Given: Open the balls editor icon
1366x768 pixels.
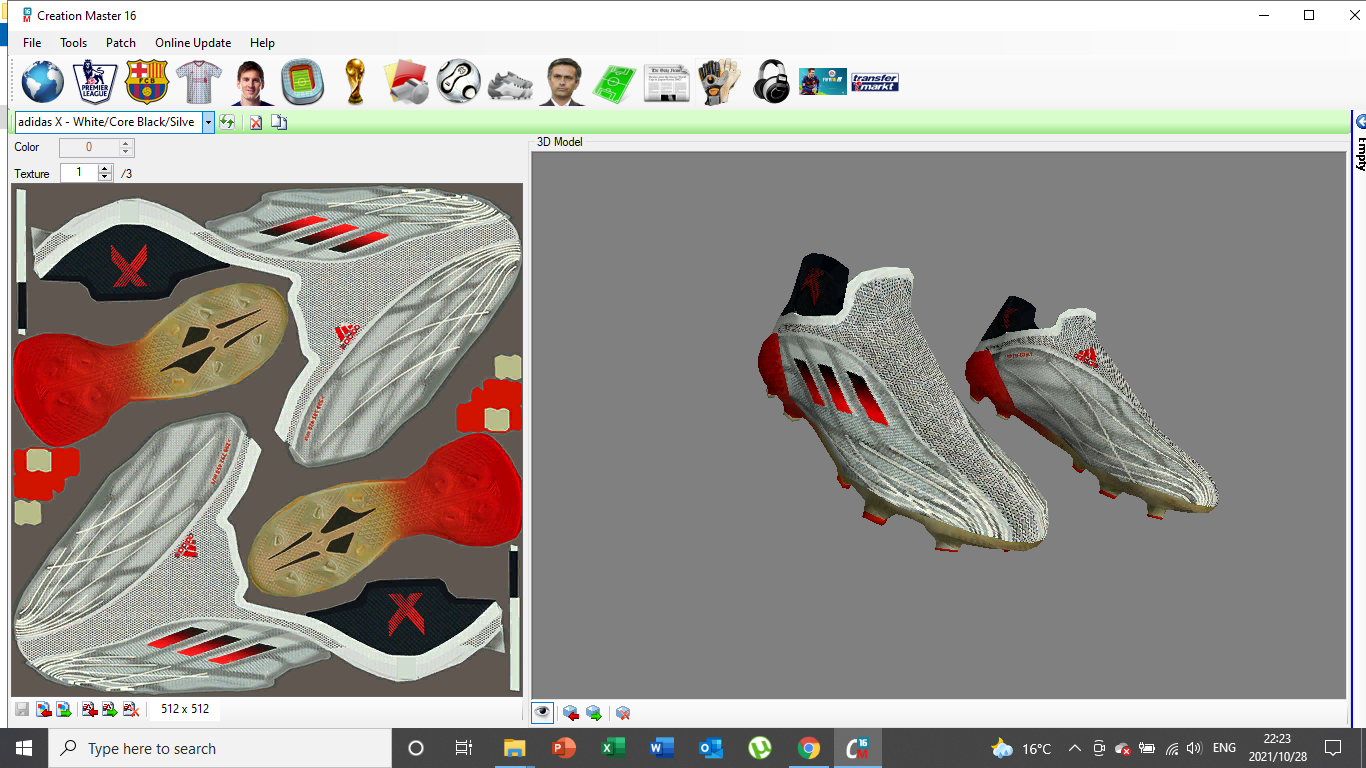Looking at the screenshot, I should pos(458,82).
